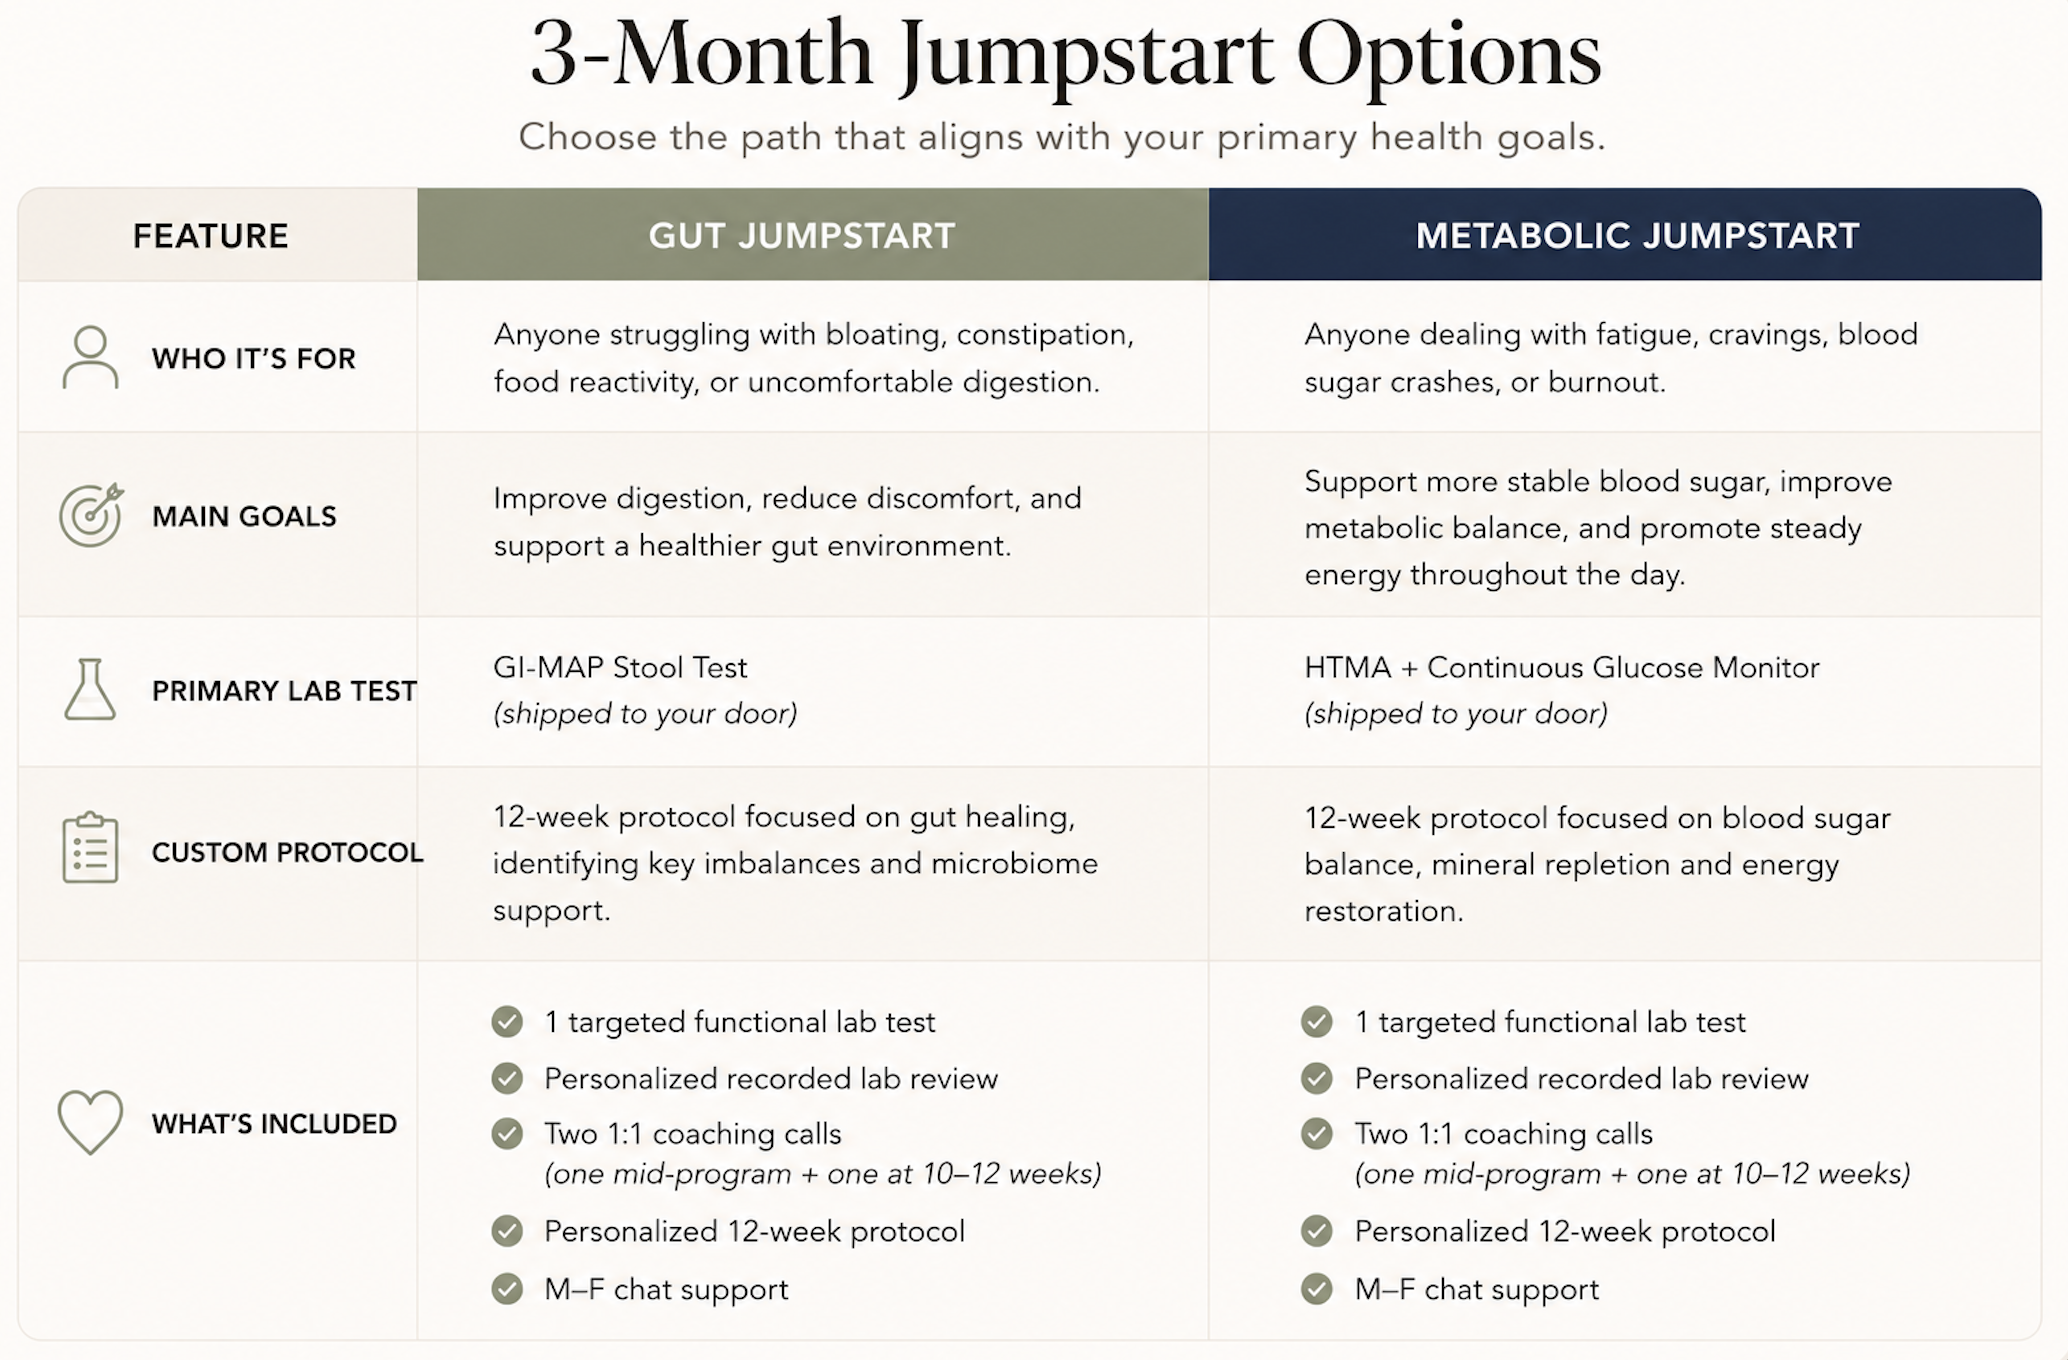This screenshot has width=2068, height=1360.
Task: Click the What's Included row label
Action: pyautogui.click(x=274, y=1123)
